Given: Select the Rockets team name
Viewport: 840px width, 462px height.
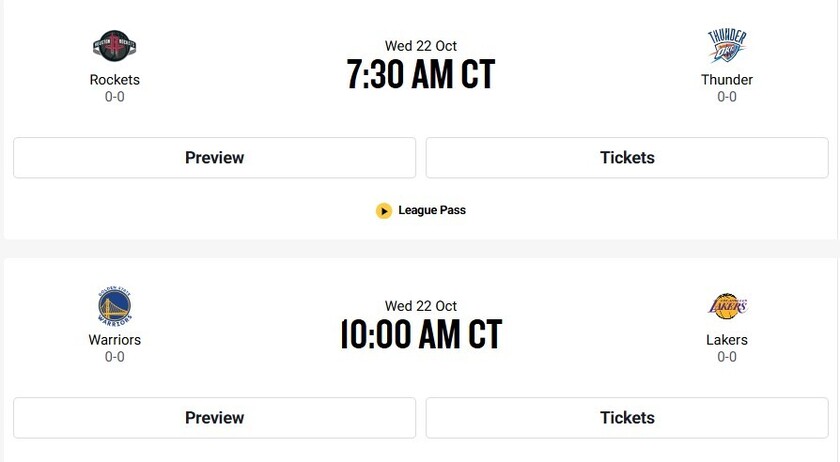Looking at the screenshot, I should [x=114, y=80].
